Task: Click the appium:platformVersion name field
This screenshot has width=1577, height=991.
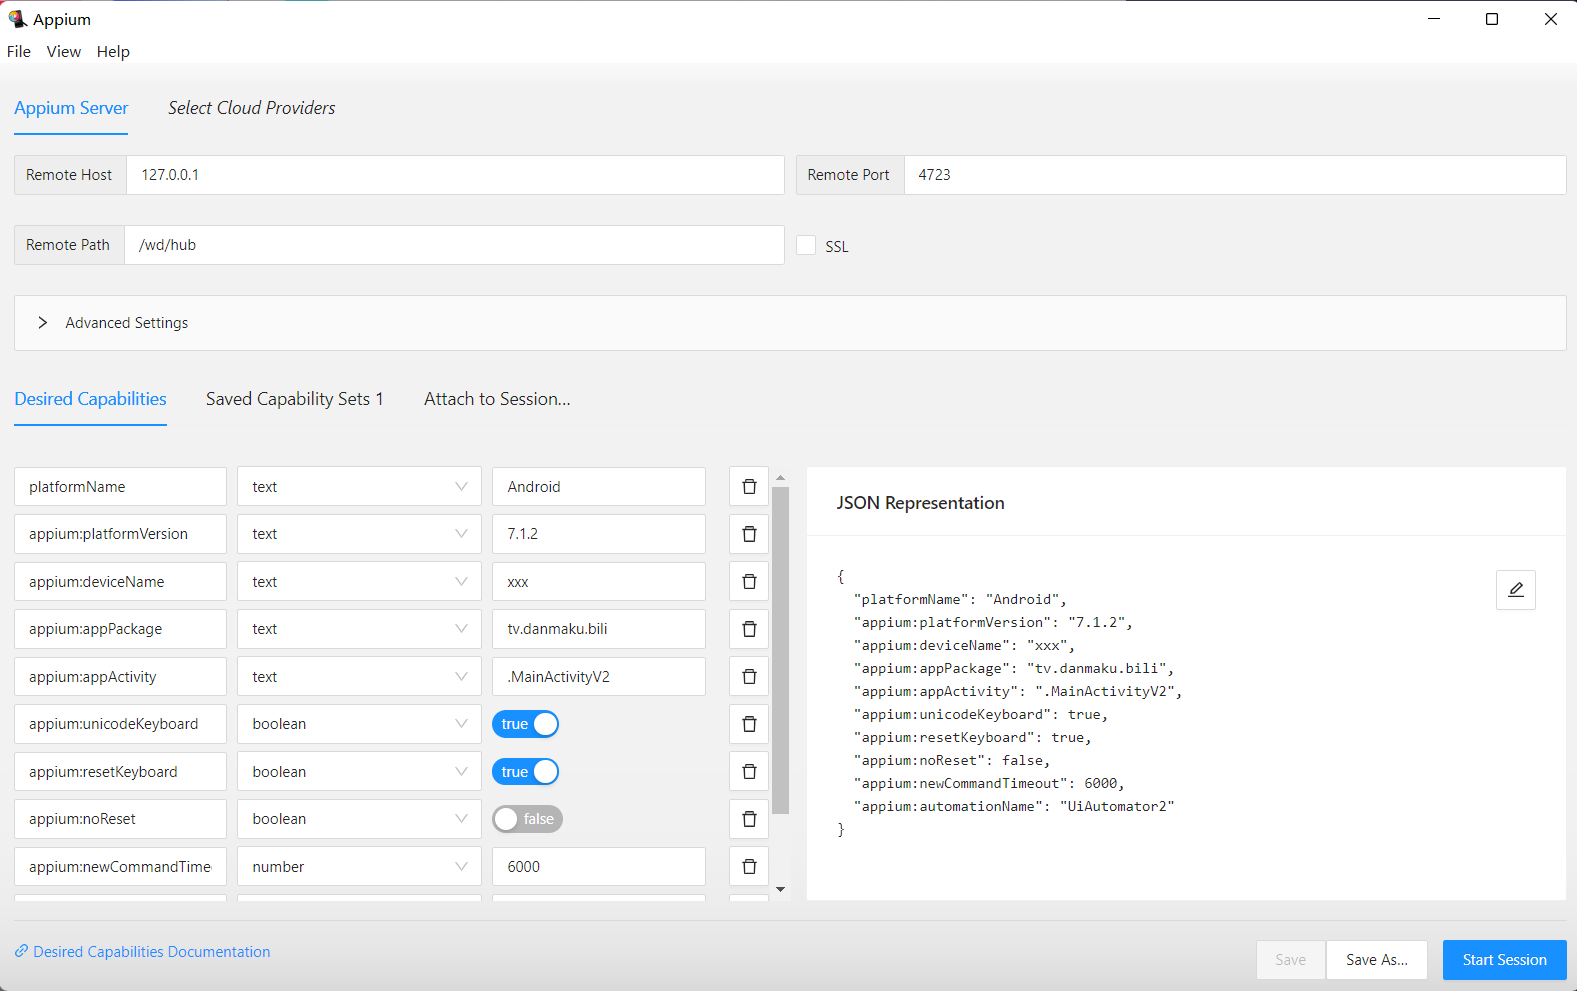Action: 120,534
